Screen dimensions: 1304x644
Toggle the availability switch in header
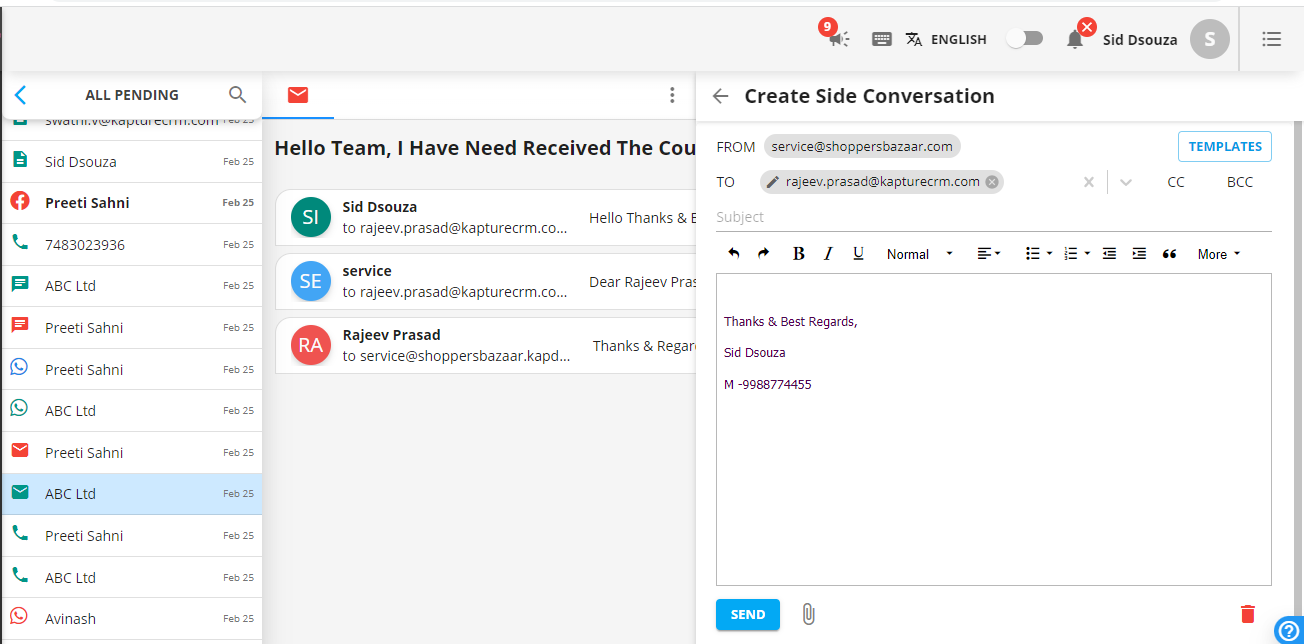point(1024,38)
